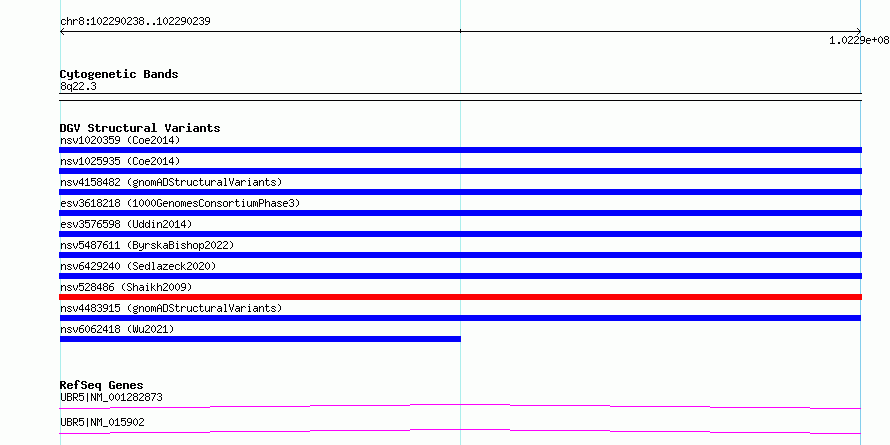Click the UBR5|NM_001282873 transcript label
Screen dimensions: 890x445
[x=111, y=397]
